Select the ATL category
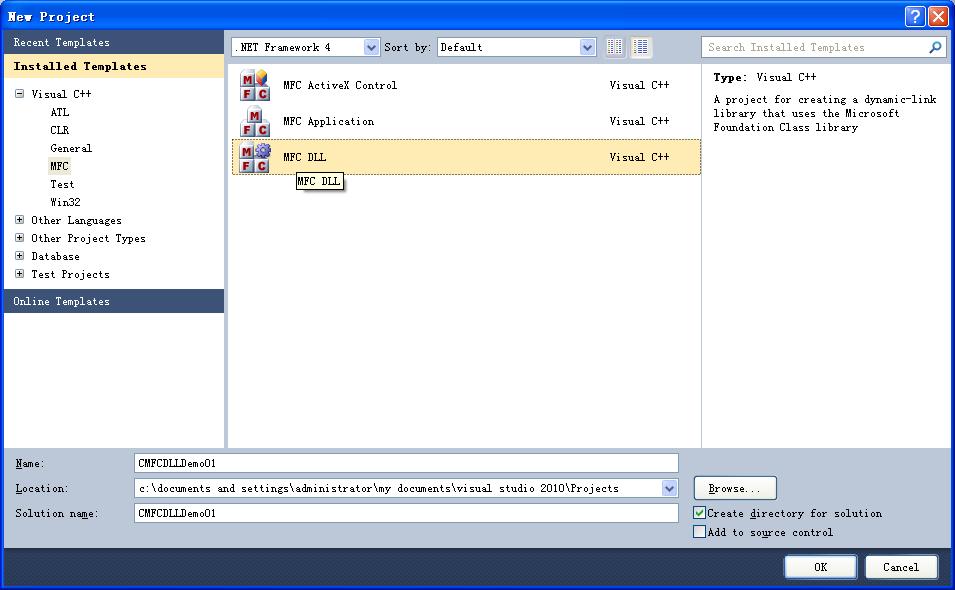Viewport: 955px width, 590px height. click(60, 112)
